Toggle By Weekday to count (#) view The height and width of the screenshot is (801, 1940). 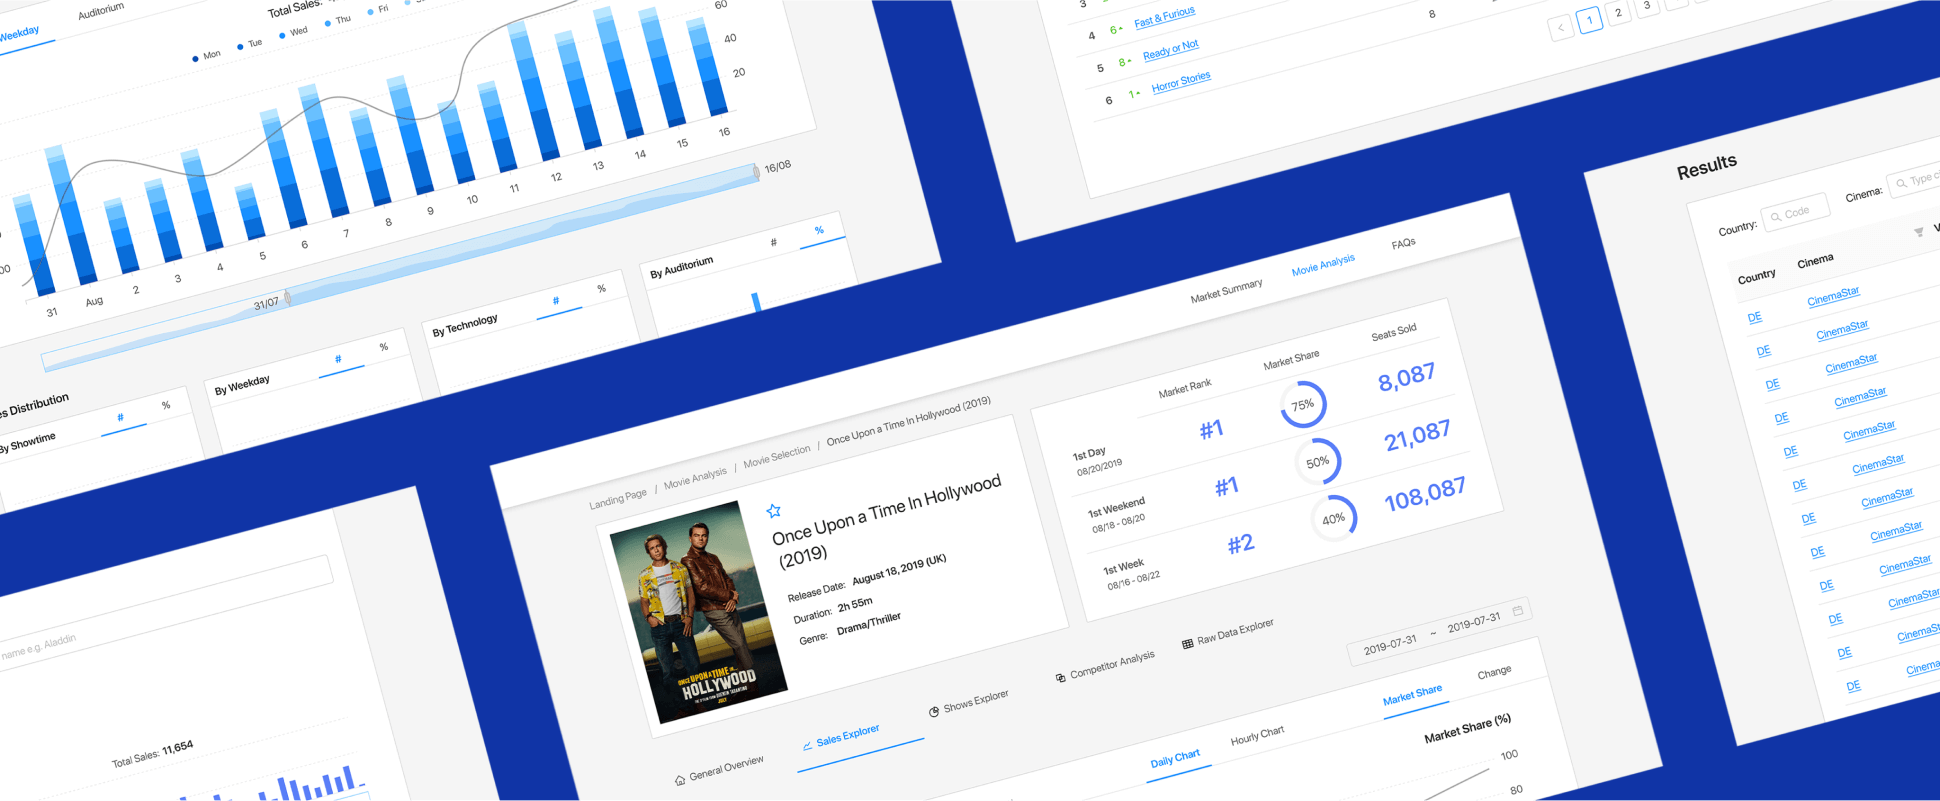(338, 359)
